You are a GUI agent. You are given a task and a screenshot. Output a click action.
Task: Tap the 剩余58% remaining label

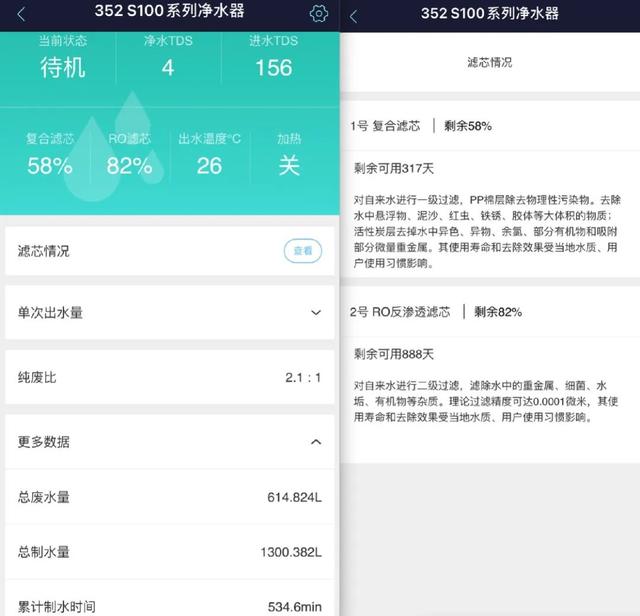tap(468, 126)
